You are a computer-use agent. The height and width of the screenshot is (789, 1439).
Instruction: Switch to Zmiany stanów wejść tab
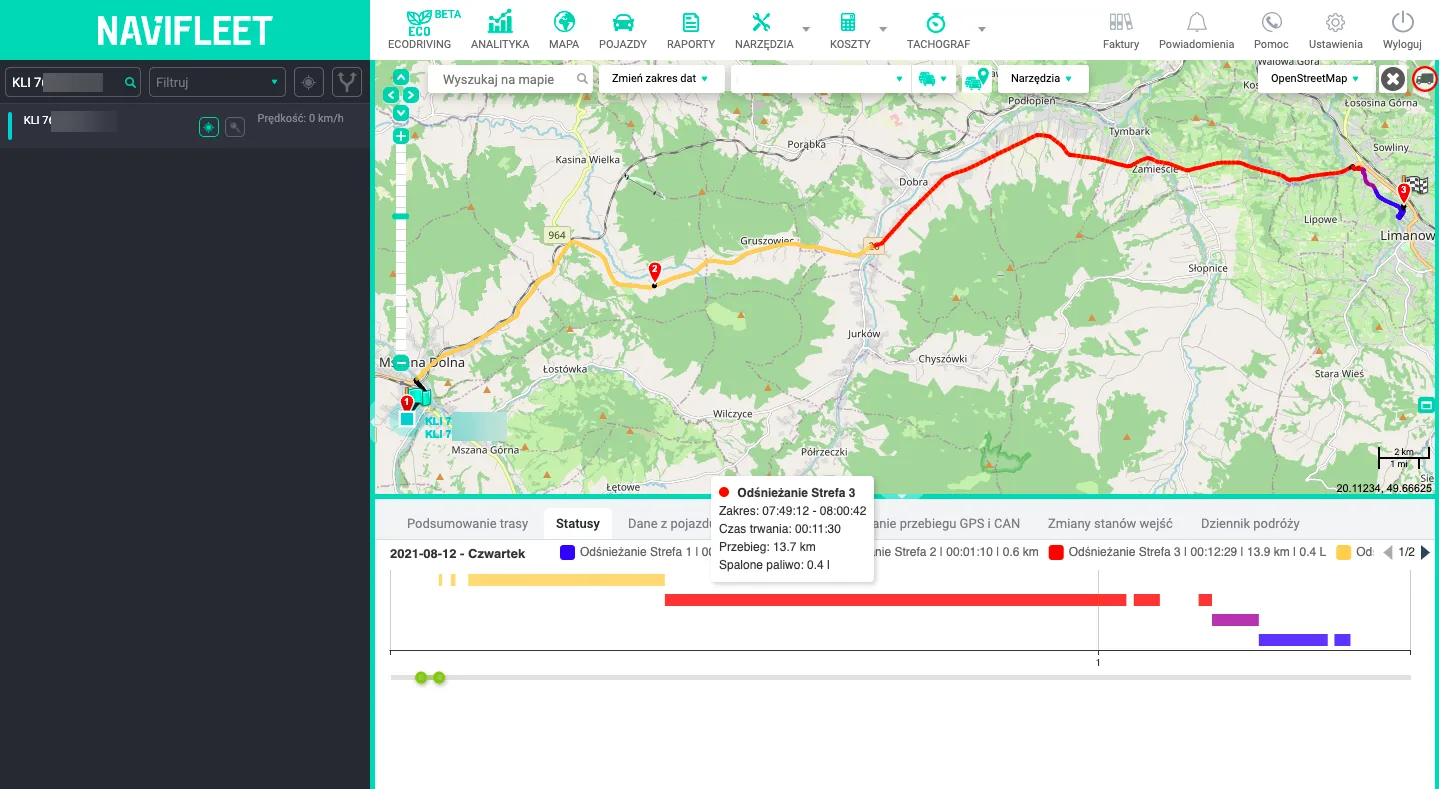1110,523
